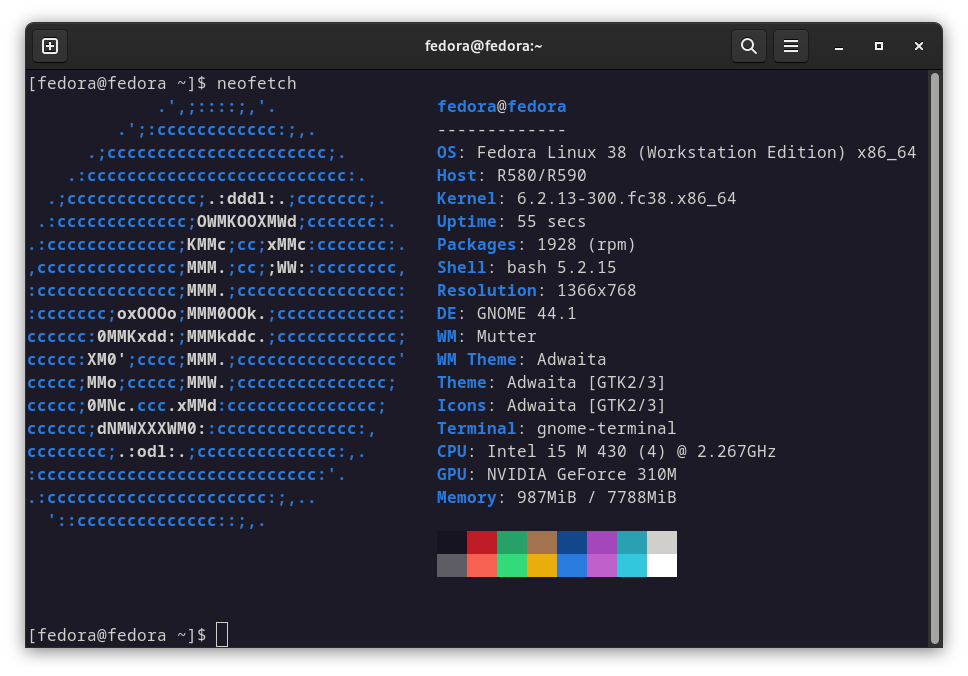Click the dashed separator under fedora@fedora
This screenshot has width=968, height=676.
[x=501, y=130]
